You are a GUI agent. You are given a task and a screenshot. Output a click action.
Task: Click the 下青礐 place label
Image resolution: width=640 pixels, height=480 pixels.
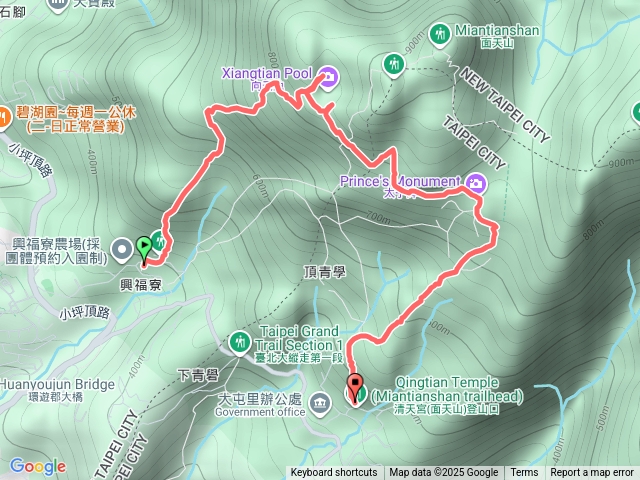(198, 375)
